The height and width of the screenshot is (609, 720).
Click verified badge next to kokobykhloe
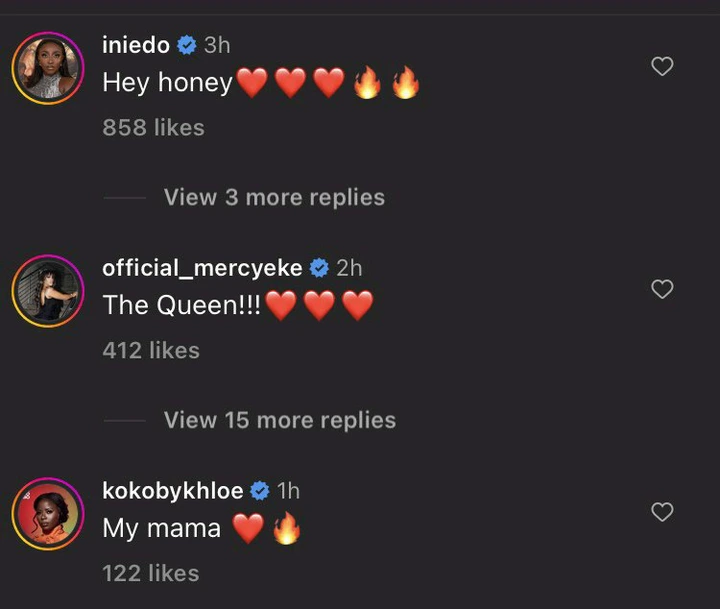click(x=259, y=491)
